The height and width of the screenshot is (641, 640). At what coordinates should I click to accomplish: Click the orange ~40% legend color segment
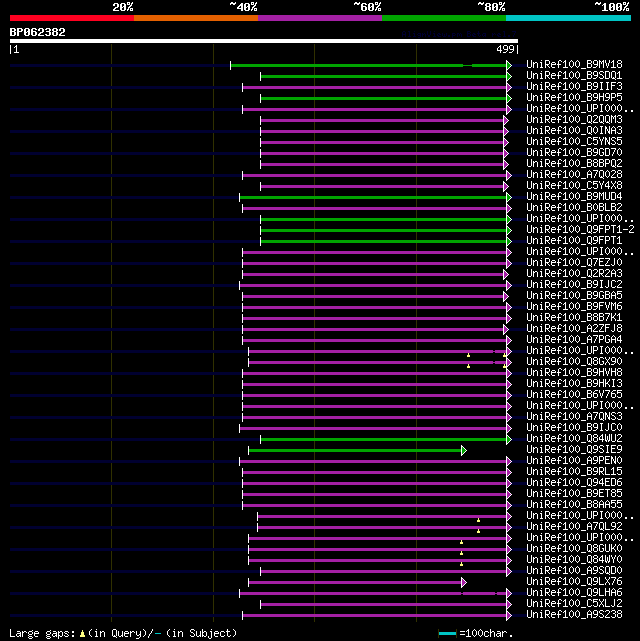click(x=196, y=18)
